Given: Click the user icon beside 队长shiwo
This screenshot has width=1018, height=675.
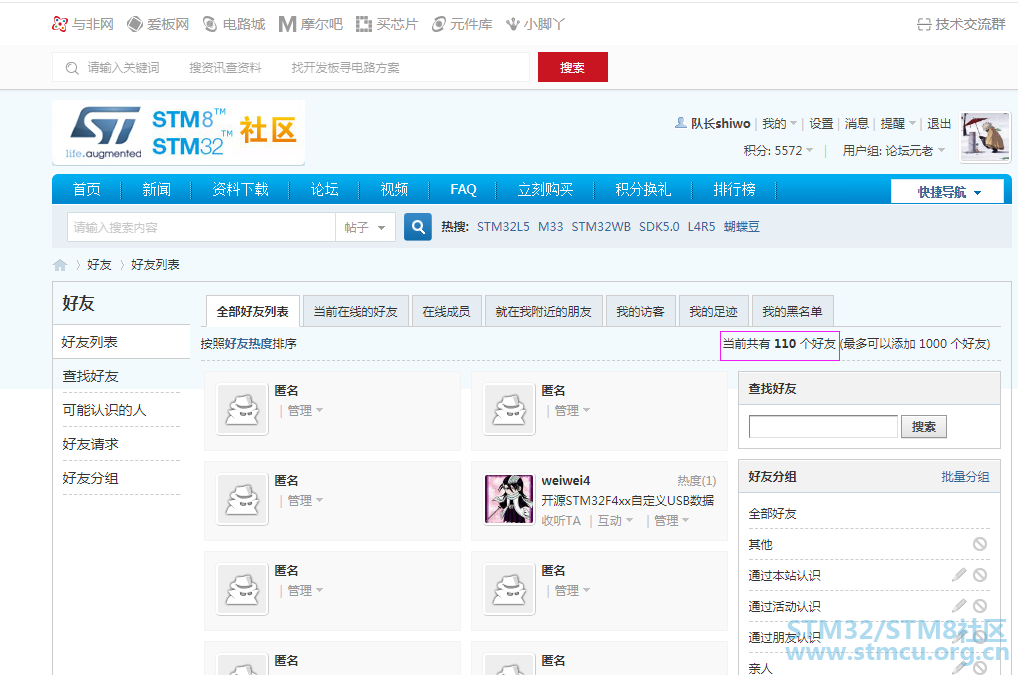Looking at the screenshot, I should 680,122.
